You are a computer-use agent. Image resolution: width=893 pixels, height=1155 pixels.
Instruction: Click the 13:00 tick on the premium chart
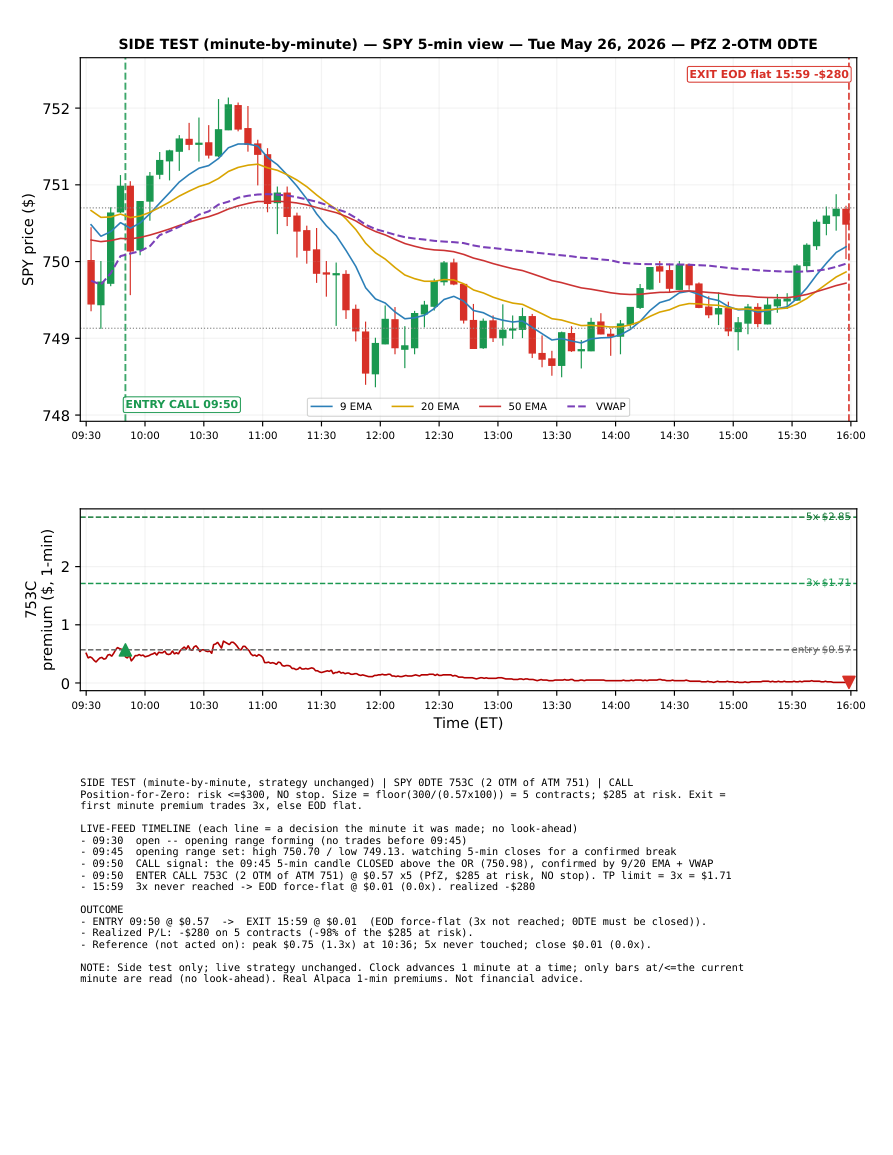click(498, 706)
